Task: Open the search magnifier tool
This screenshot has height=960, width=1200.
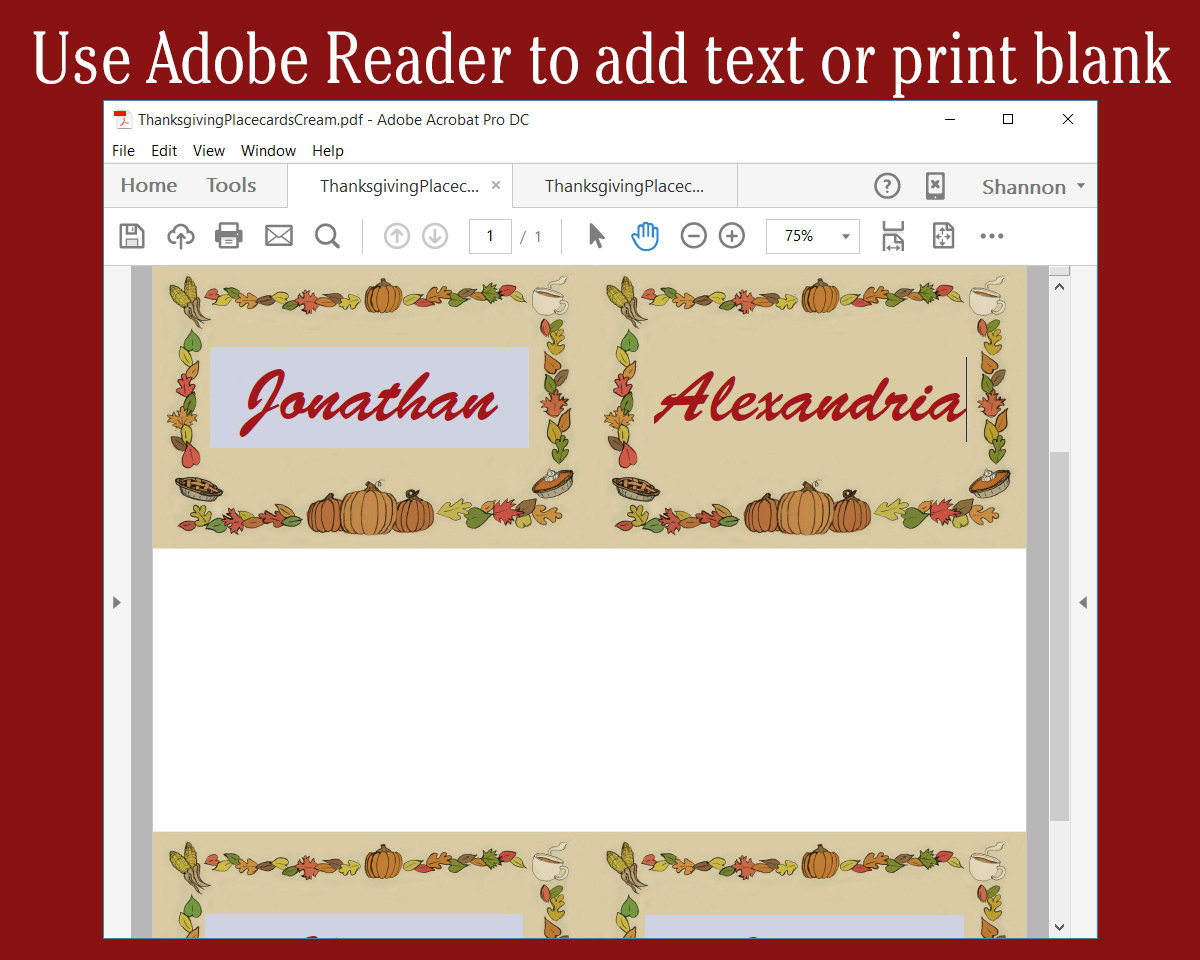Action: click(x=327, y=236)
